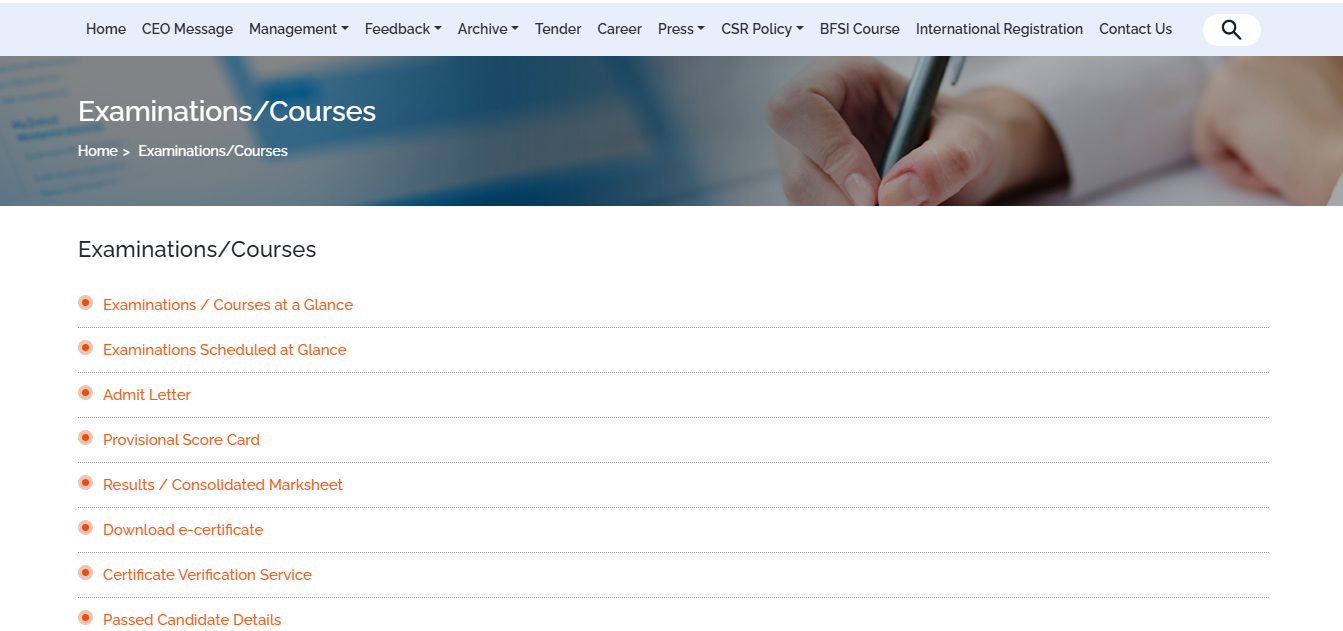Click the search magnifier icon
The image size is (1343, 631).
pos(1231,30)
